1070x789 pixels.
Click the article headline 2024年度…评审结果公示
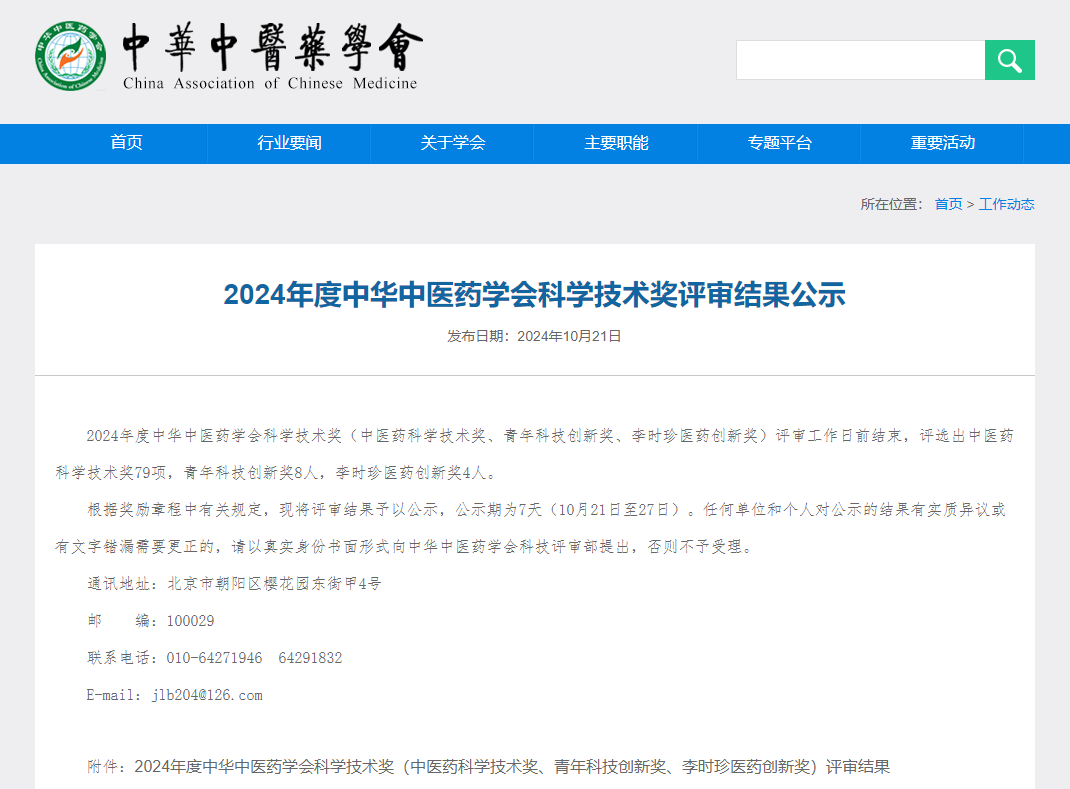(x=534, y=294)
